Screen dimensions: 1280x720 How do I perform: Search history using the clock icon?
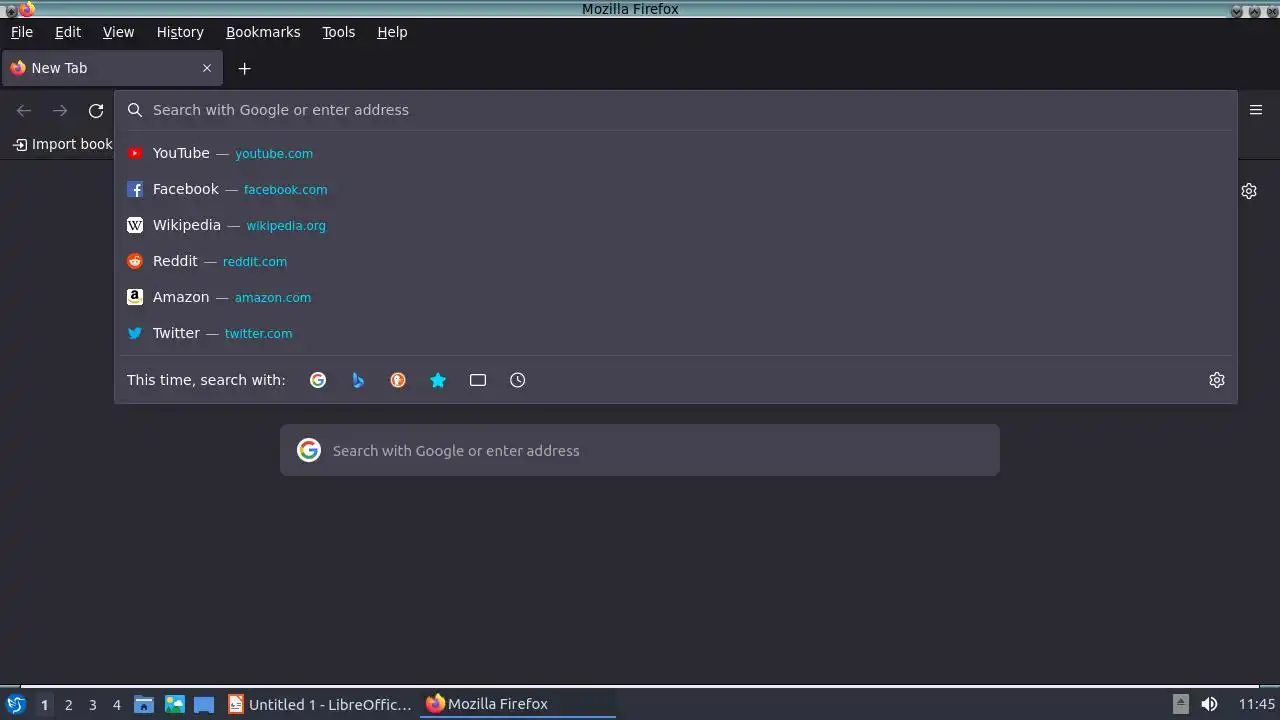518,380
